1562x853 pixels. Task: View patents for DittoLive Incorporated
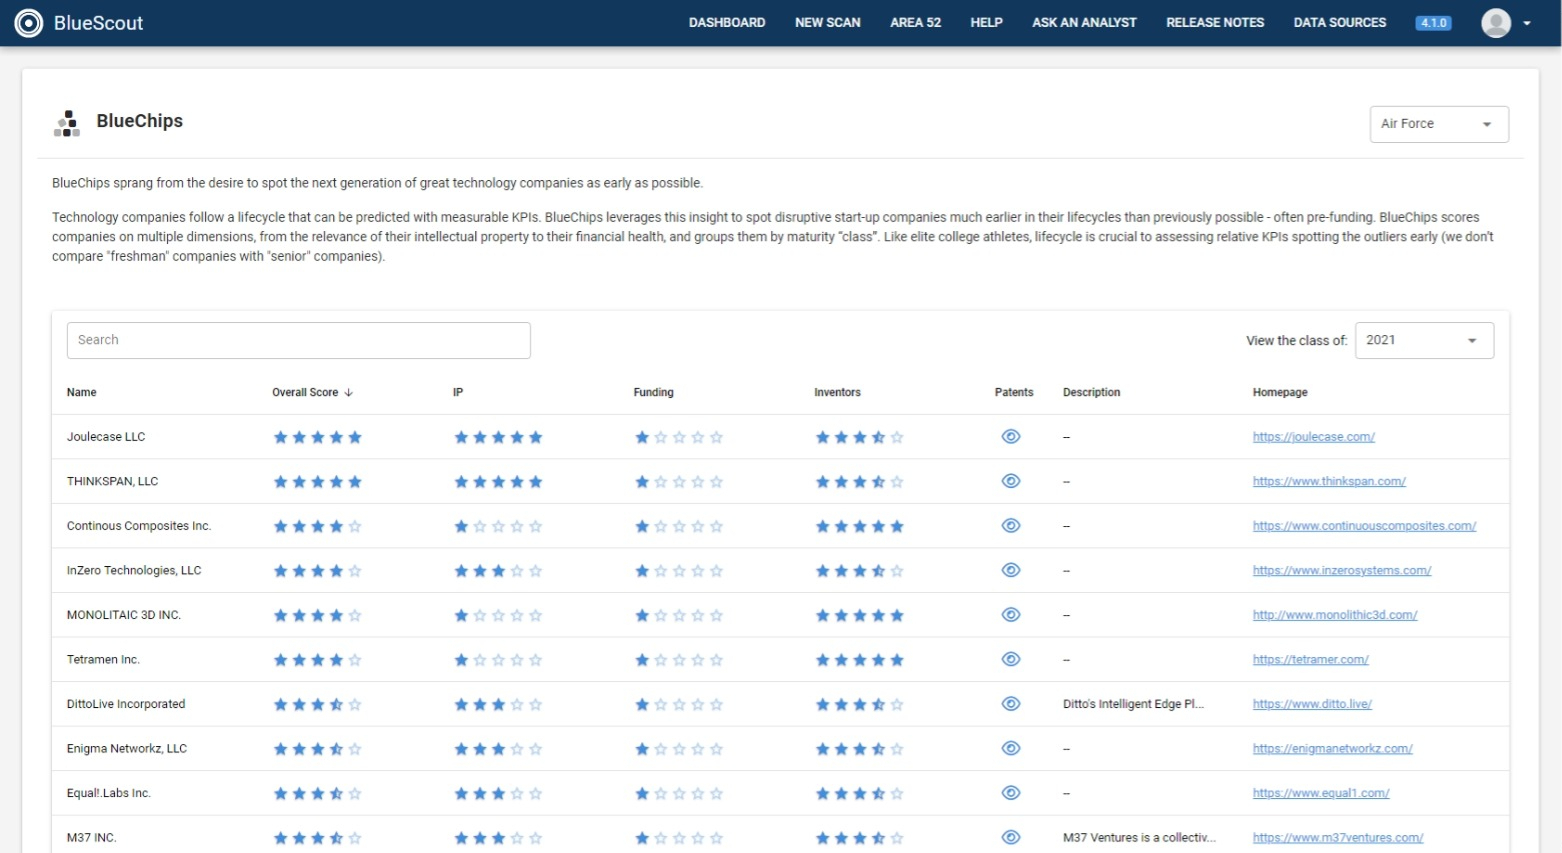click(x=1011, y=704)
